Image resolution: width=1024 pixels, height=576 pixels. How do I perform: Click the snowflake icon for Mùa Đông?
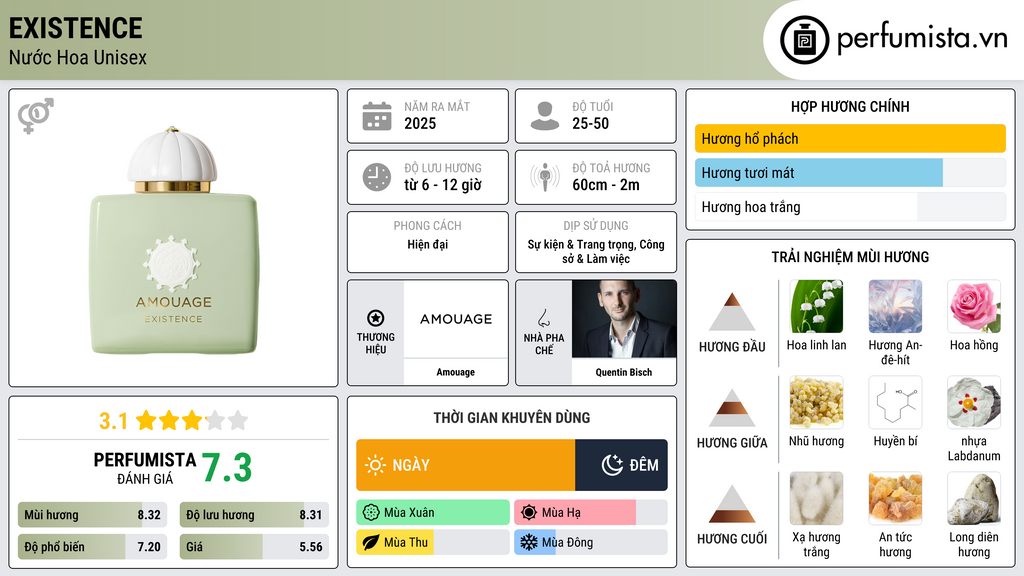(529, 543)
